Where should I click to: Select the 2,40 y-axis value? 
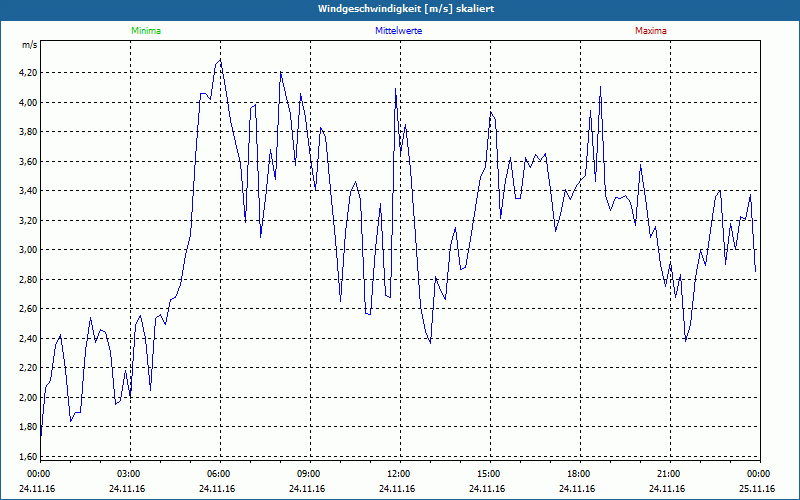pyautogui.click(x=28, y=338)
